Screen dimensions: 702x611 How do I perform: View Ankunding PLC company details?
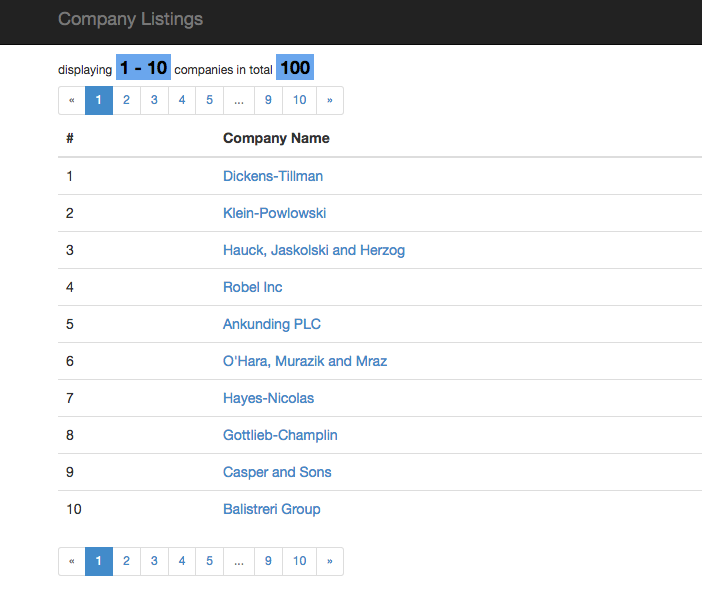(271, 324)
